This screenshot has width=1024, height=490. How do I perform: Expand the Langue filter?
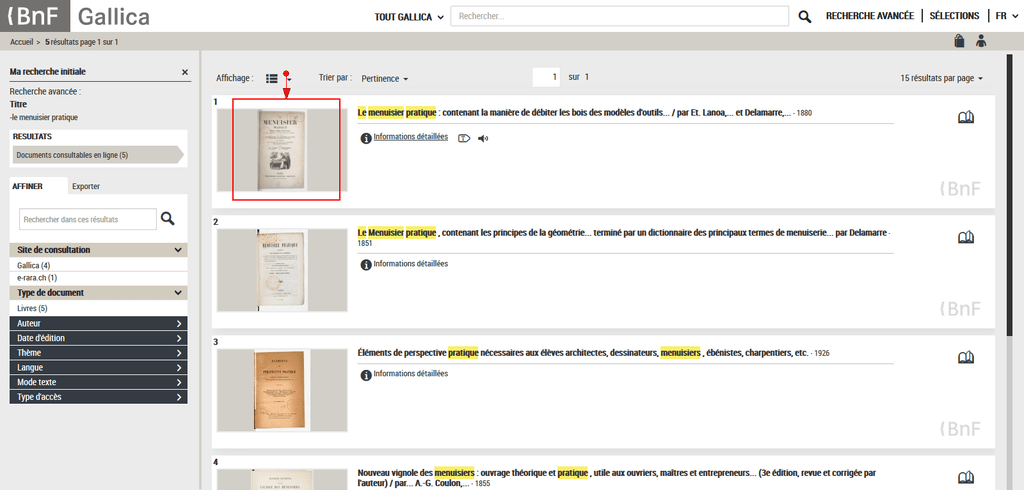(99, 368)
